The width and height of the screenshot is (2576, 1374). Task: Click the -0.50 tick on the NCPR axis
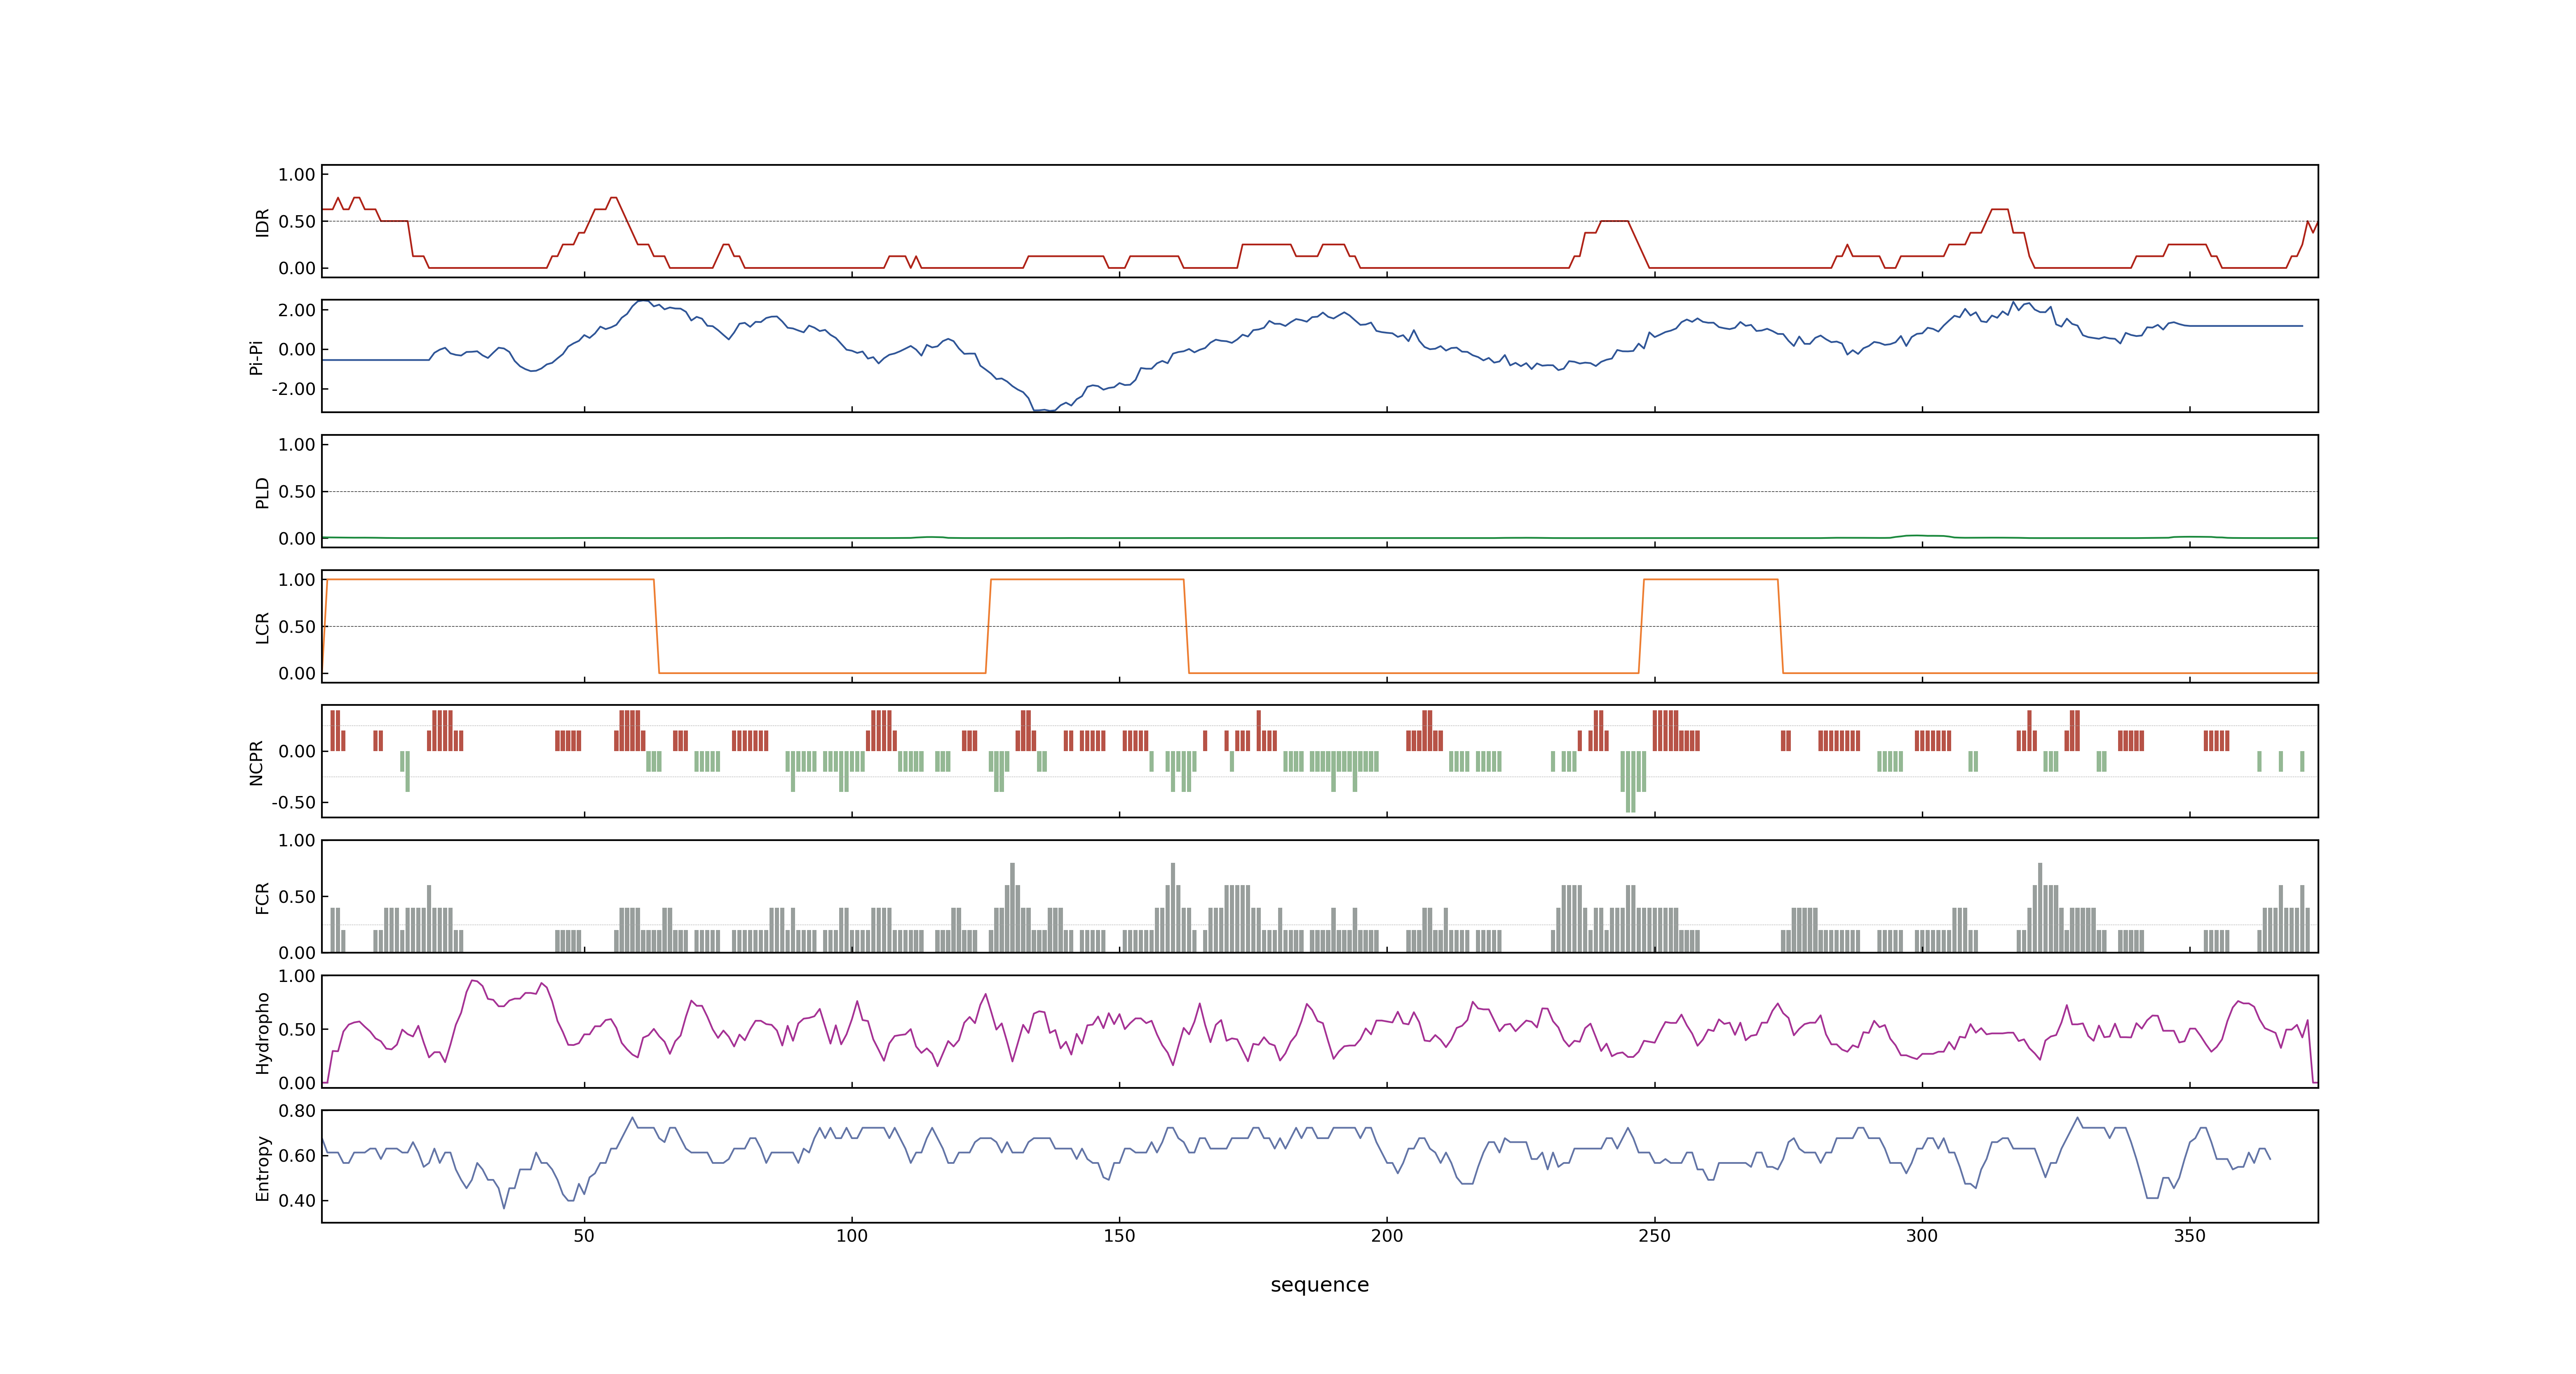click(293, 803)
